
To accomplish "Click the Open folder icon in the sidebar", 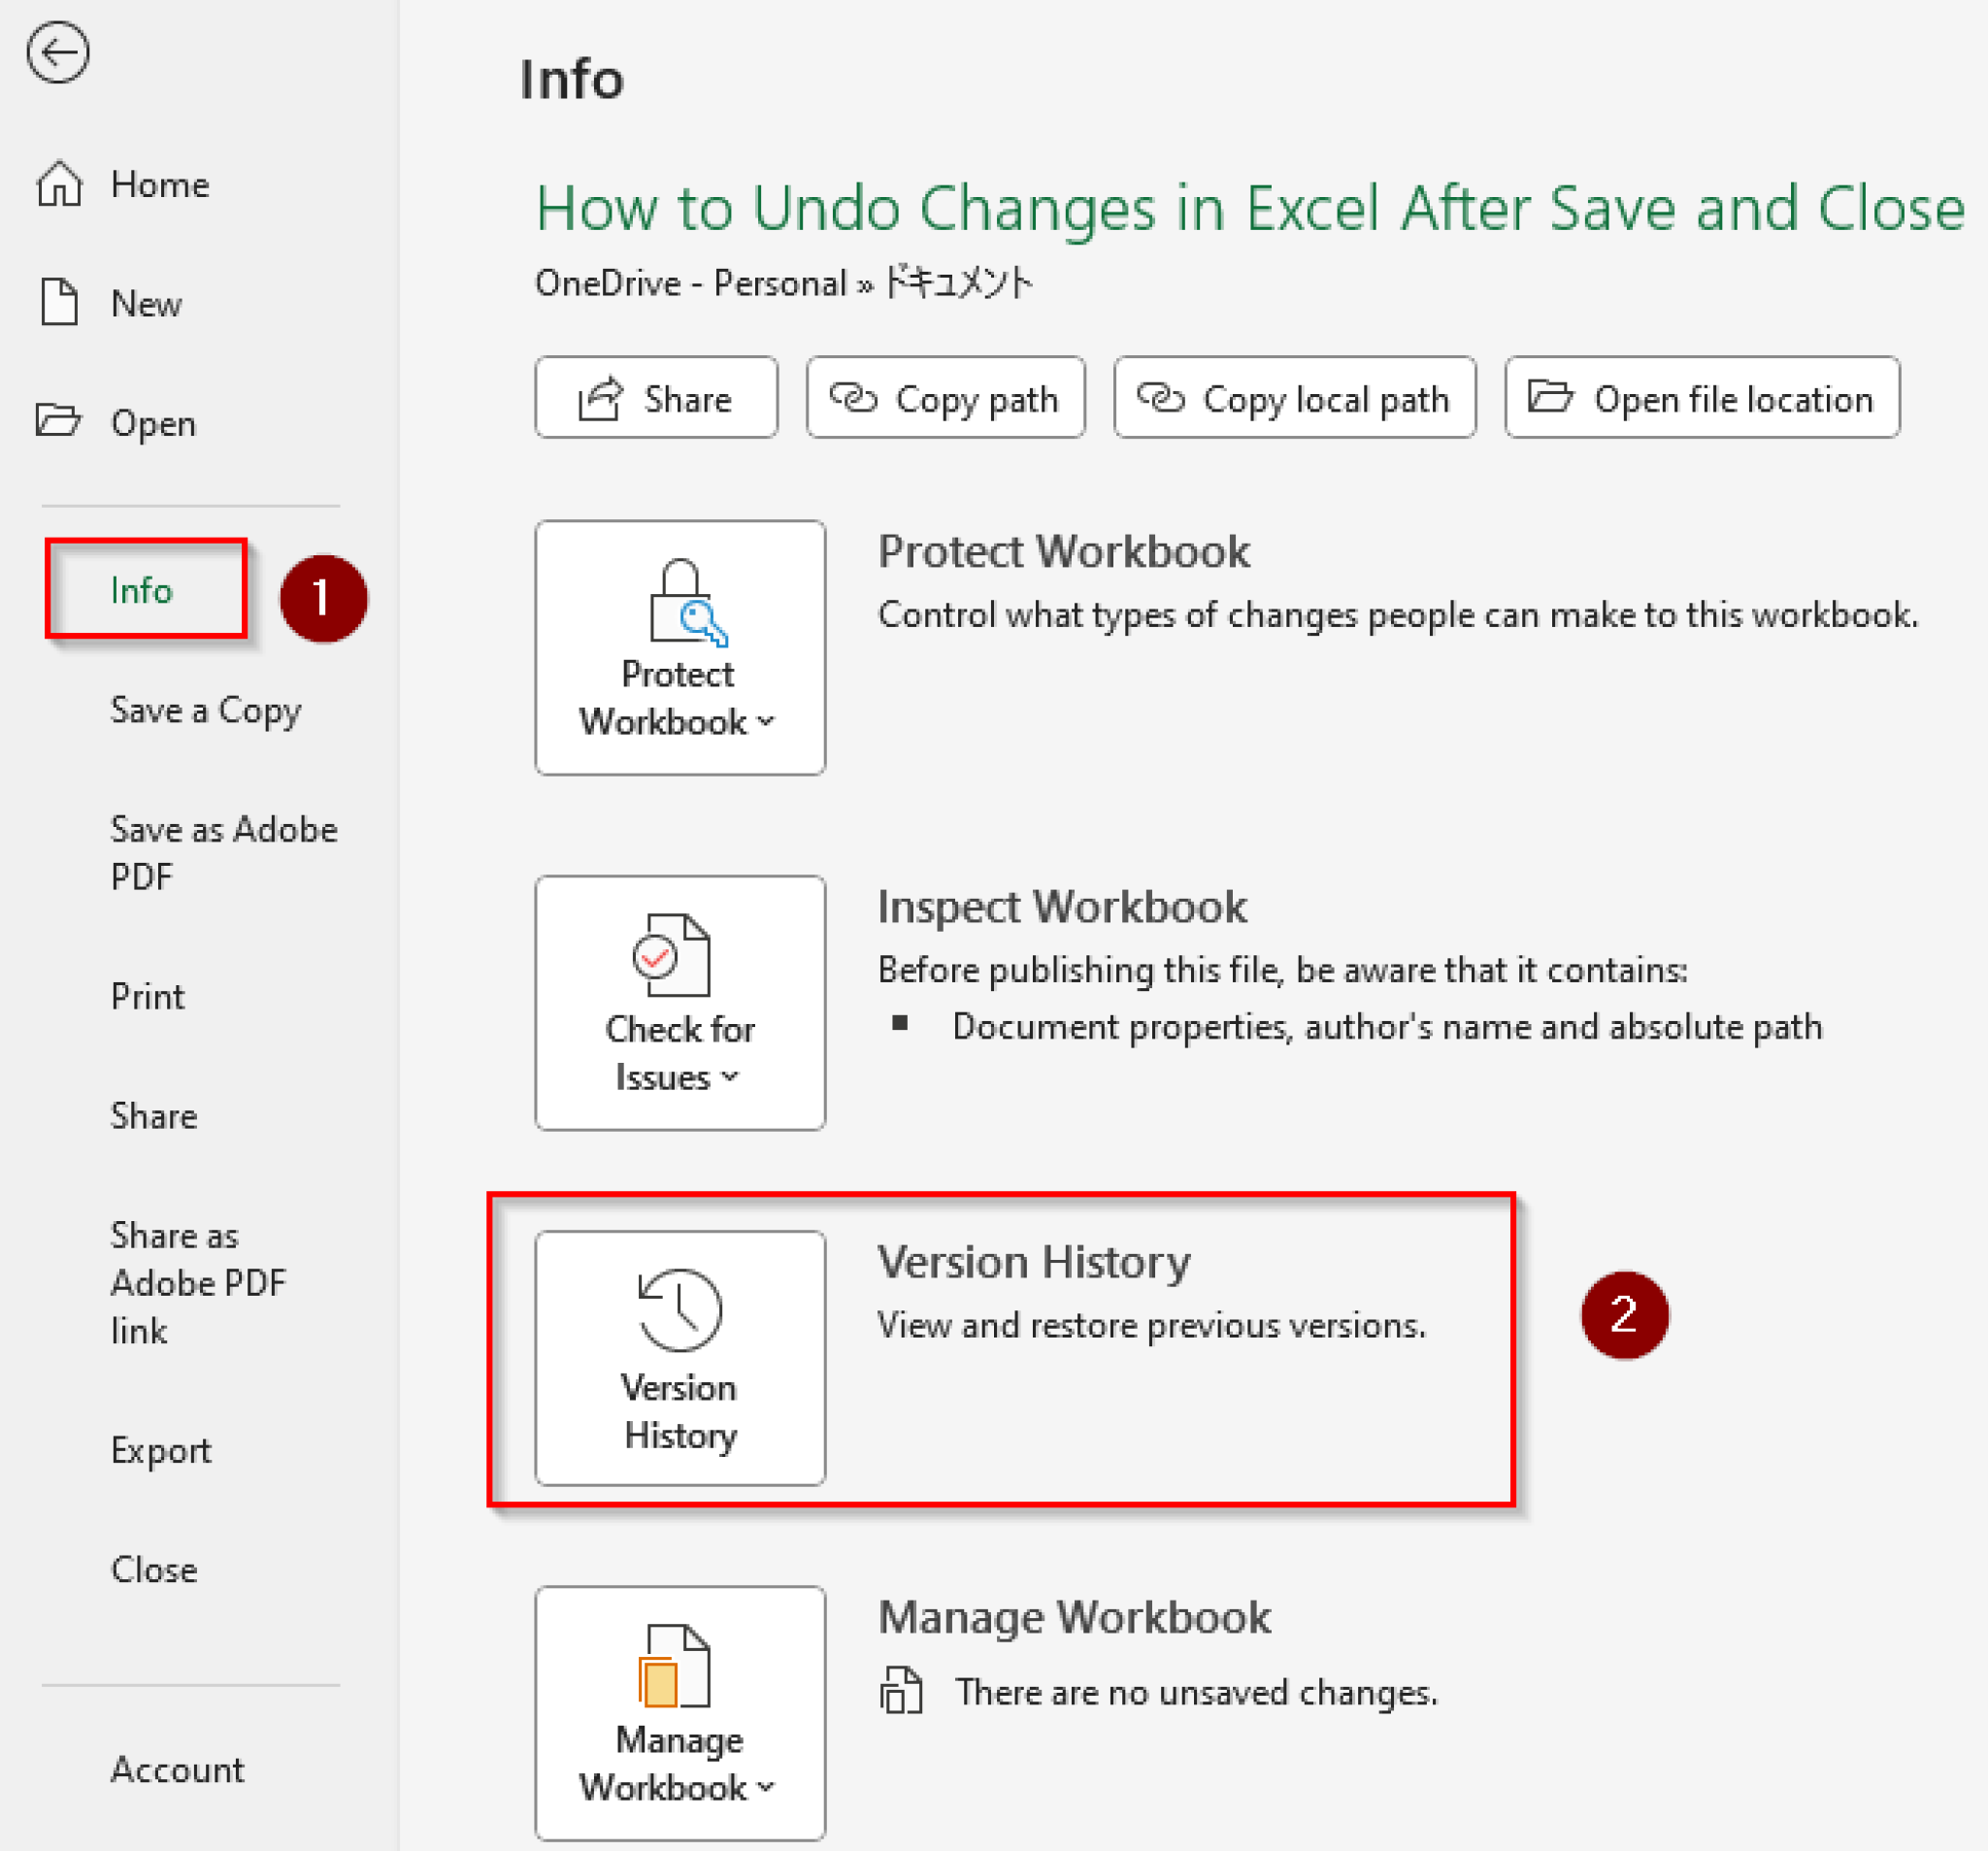I will coord(58,422).
